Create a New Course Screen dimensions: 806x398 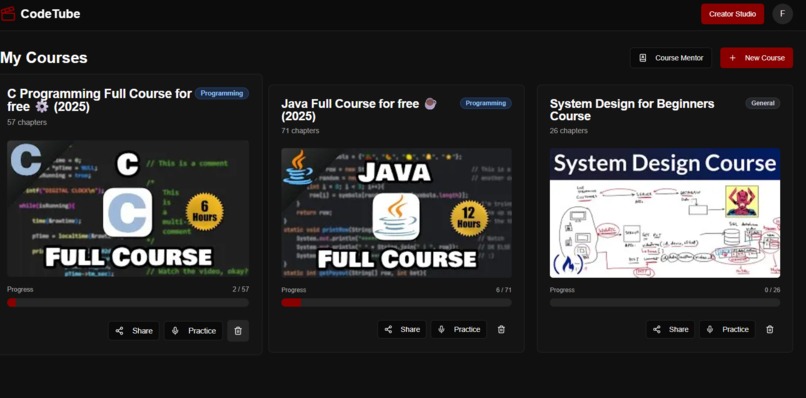756,58
